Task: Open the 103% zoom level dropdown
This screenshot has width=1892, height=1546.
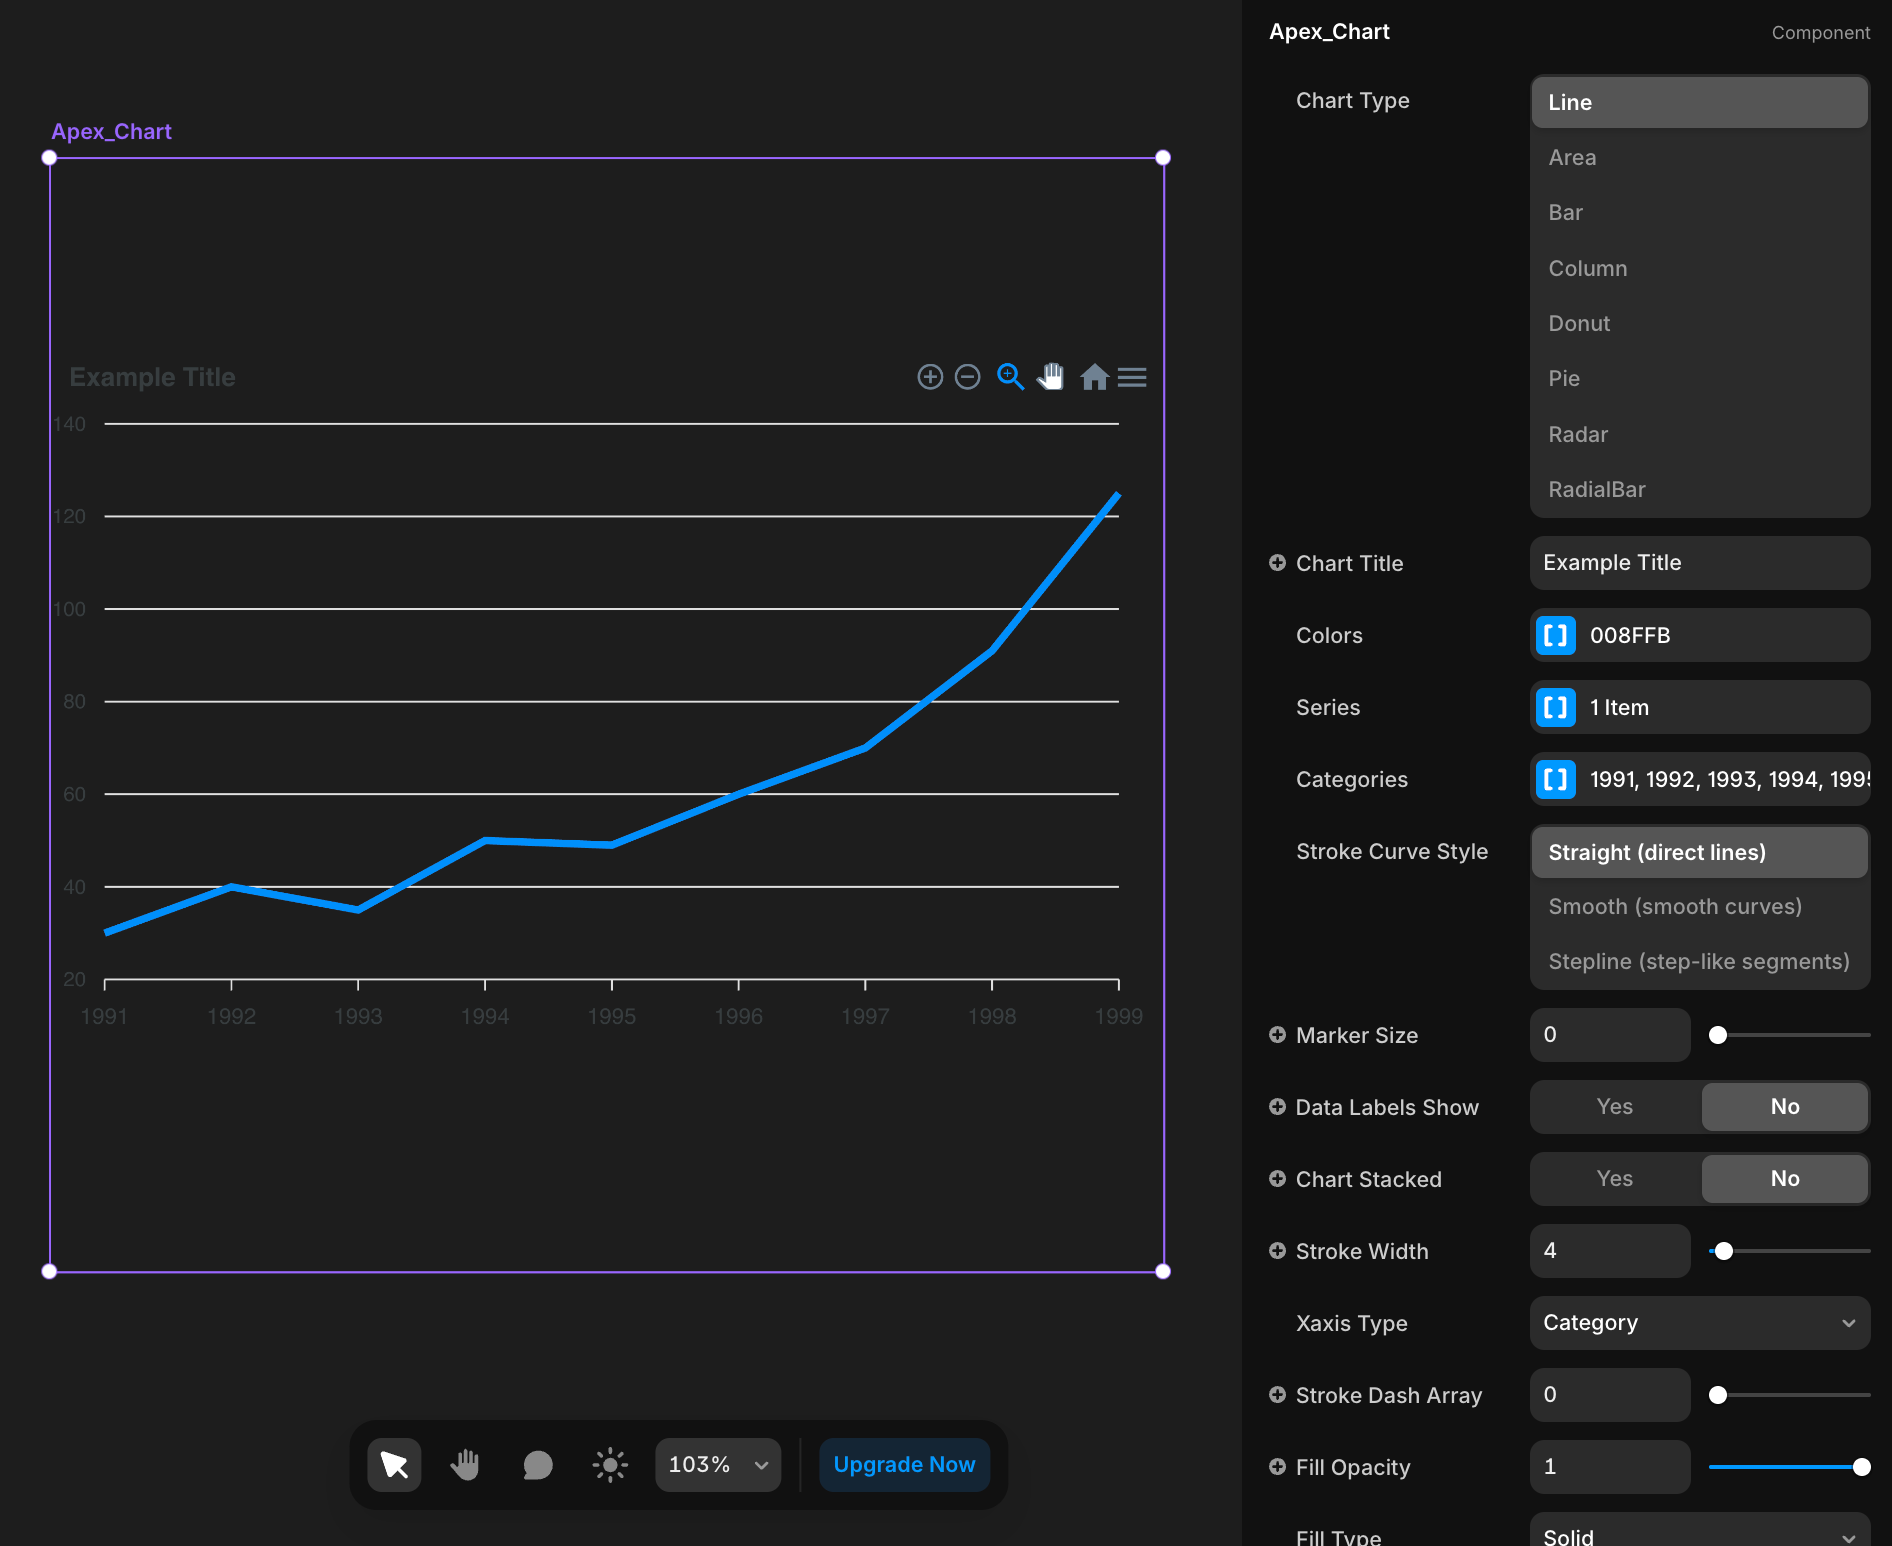Action: tap(718, 1465)
